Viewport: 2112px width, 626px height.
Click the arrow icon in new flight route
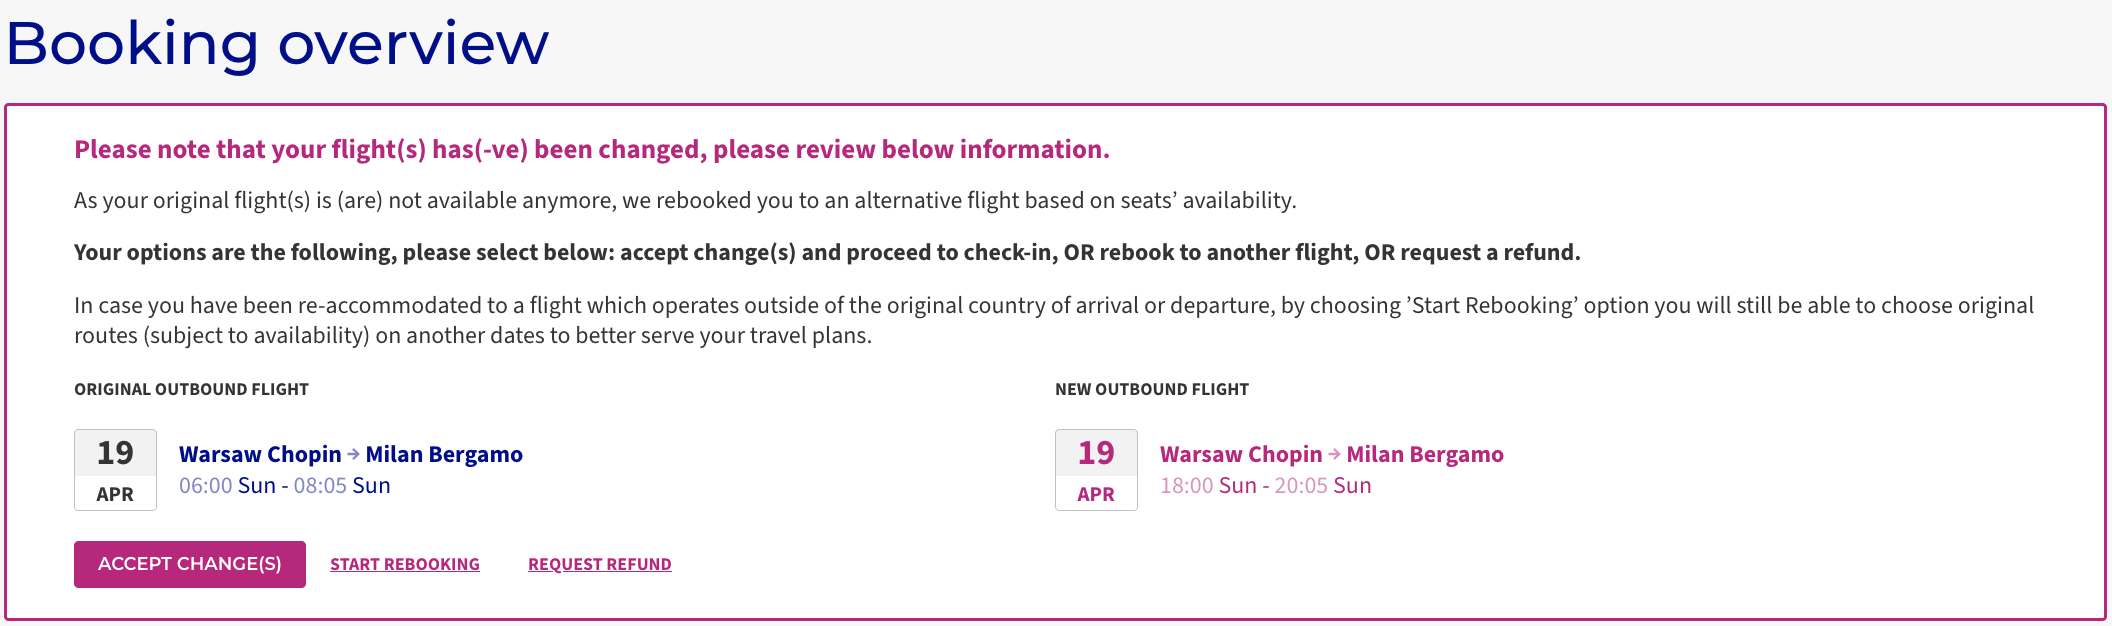[1334, 454]
